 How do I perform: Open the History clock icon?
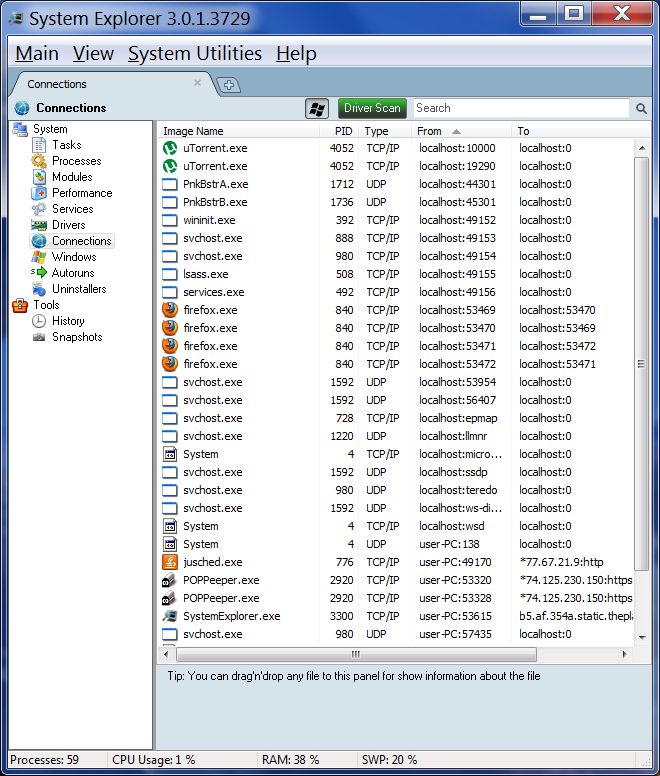coord(39,321)
